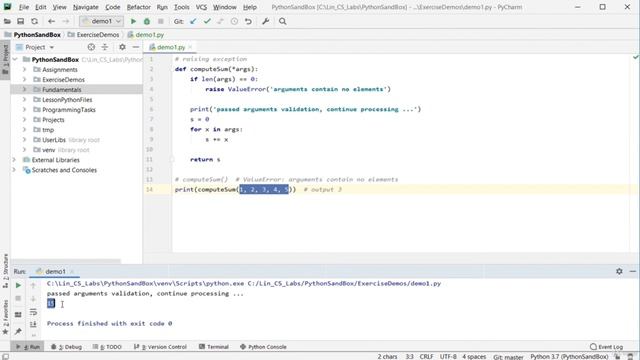Expand the ProgrammingTasks folder

click(24, 109)
